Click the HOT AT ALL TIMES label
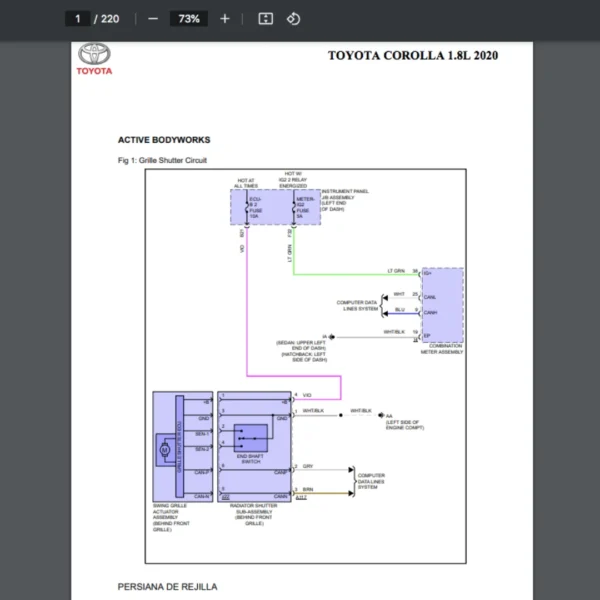 pos(246,183)
